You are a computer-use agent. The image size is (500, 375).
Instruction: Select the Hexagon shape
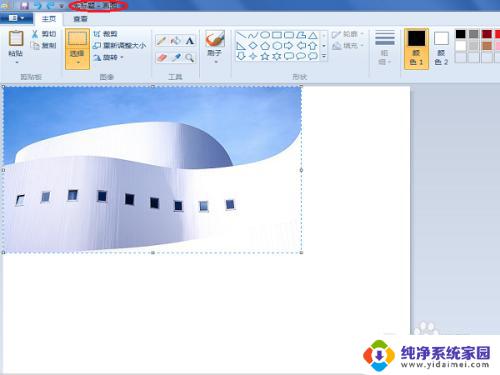click(277, 46)
